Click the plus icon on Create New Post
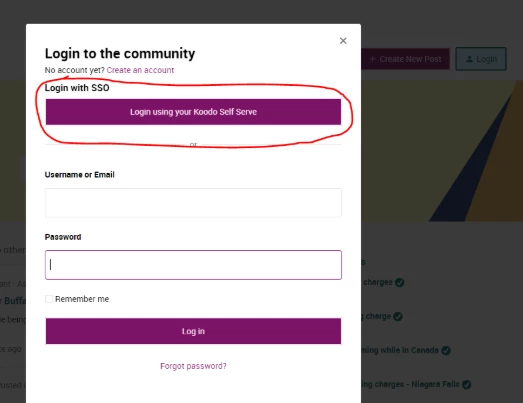 373,59
